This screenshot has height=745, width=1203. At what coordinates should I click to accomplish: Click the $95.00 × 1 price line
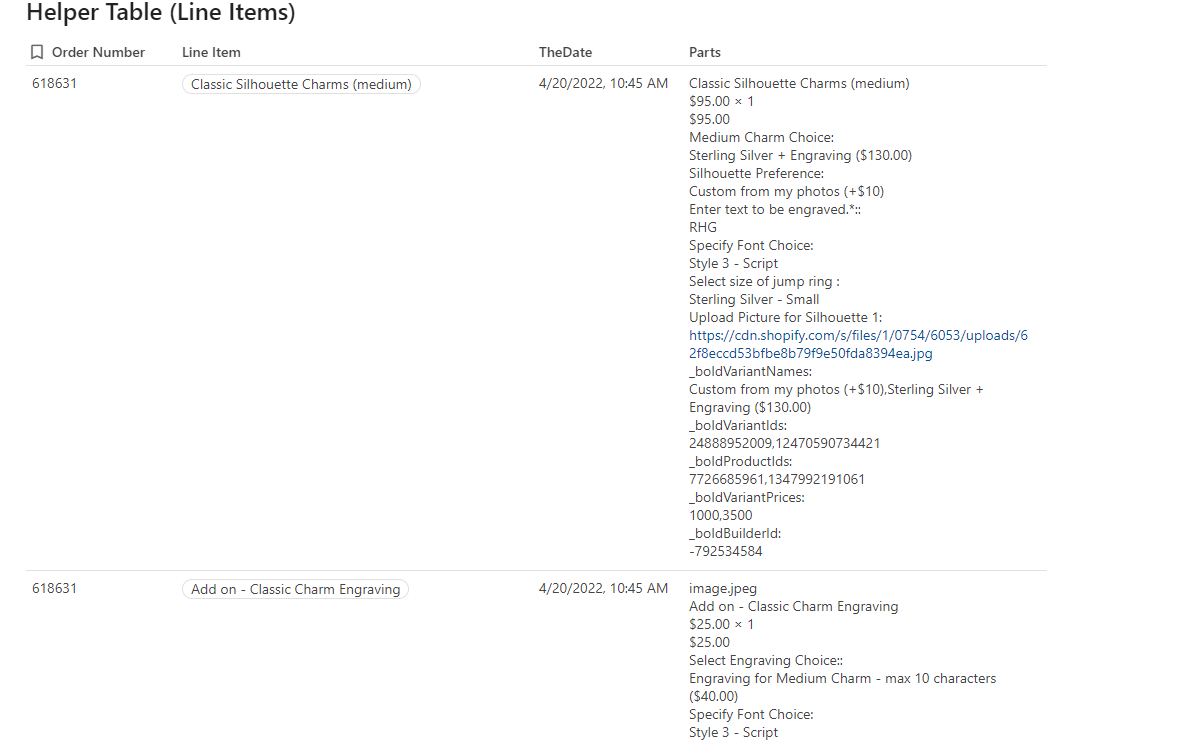(722, 102)
